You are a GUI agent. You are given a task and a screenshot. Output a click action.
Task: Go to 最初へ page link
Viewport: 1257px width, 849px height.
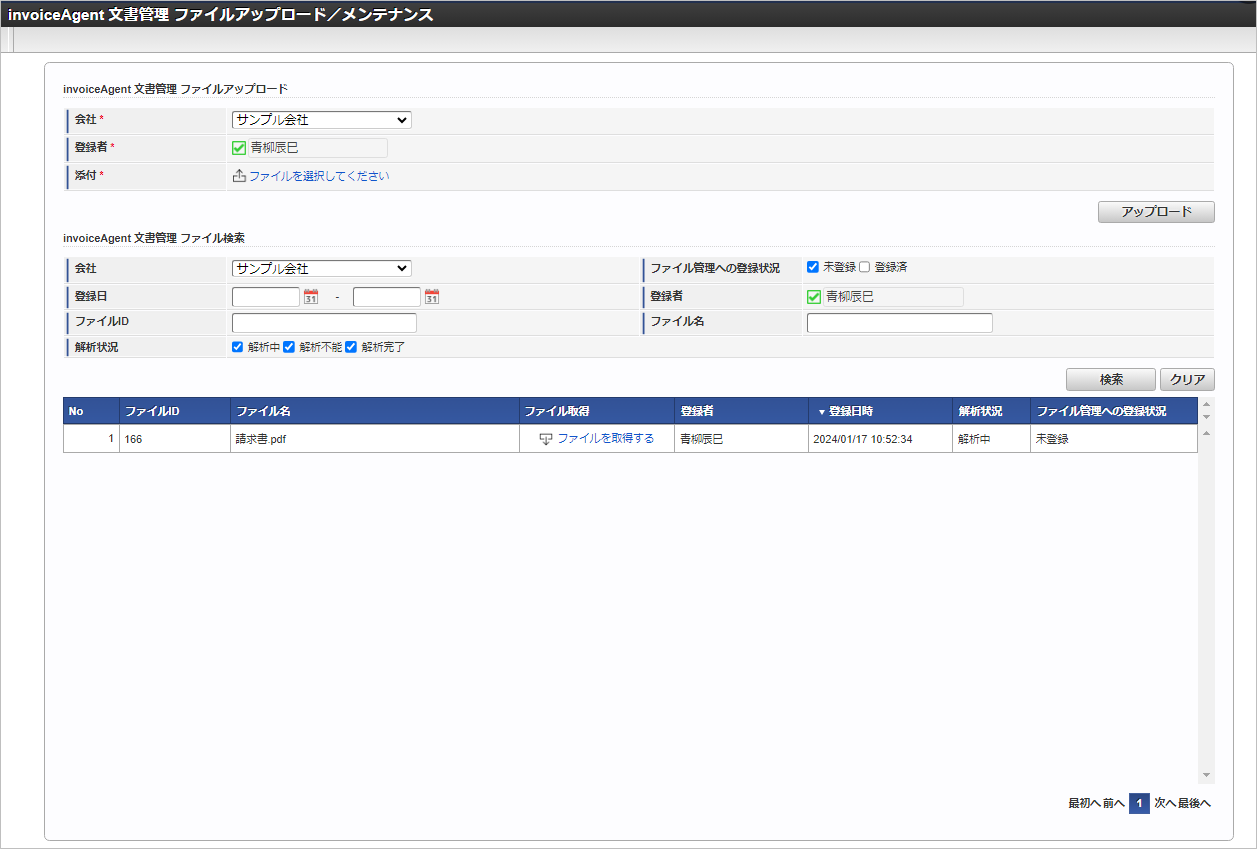pos(1084,804)
